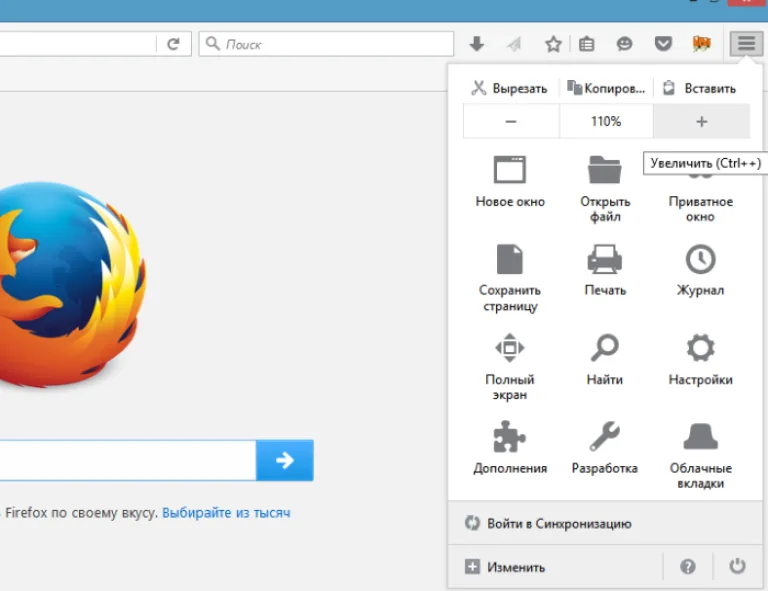Click the paper plane share icon
This screenshot has height=591, width=768.
514,45
